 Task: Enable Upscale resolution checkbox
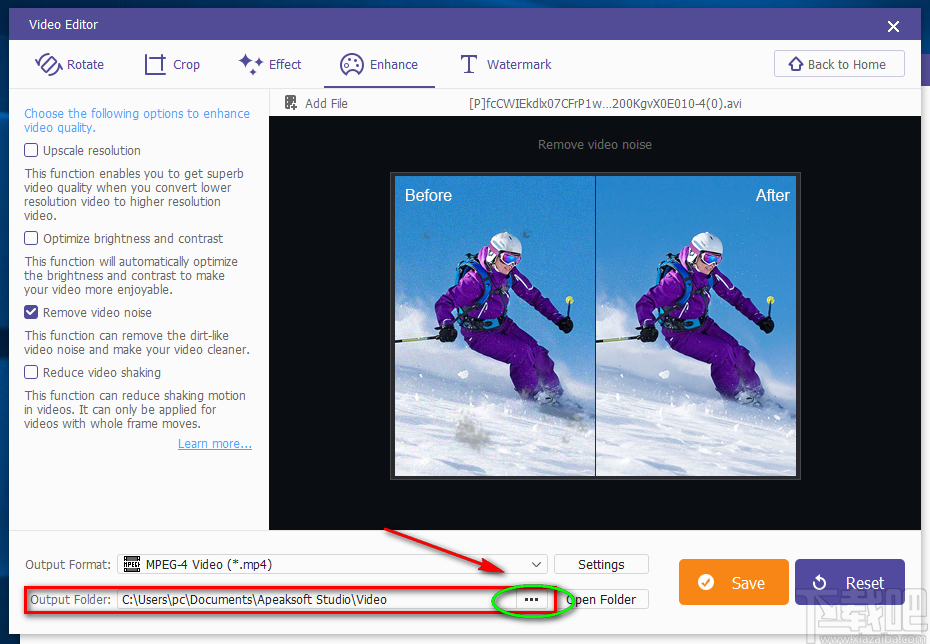pyautogui.click(x=31, y=150)
